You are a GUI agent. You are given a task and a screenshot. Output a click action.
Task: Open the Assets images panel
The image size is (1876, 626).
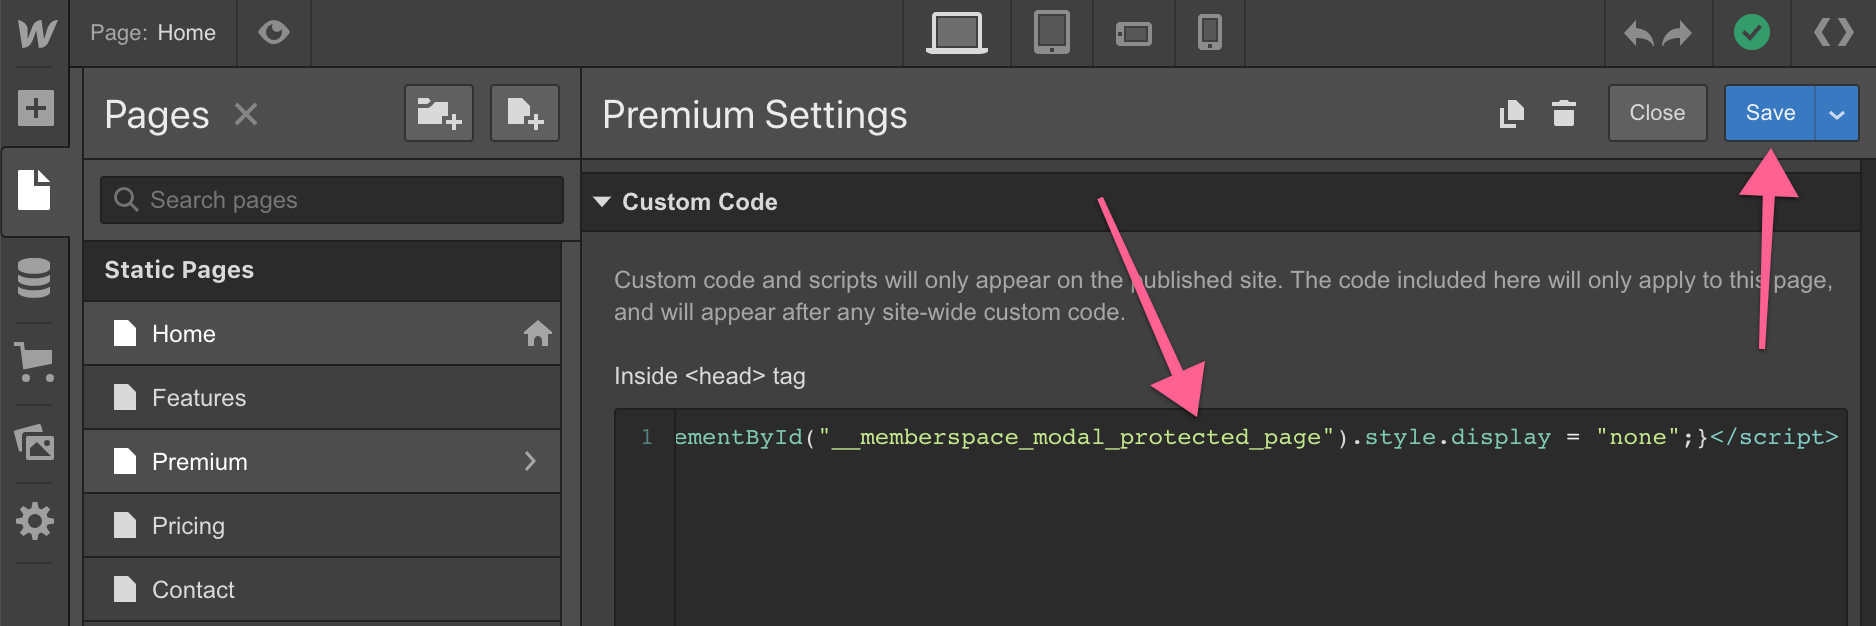tap(34, 441)
